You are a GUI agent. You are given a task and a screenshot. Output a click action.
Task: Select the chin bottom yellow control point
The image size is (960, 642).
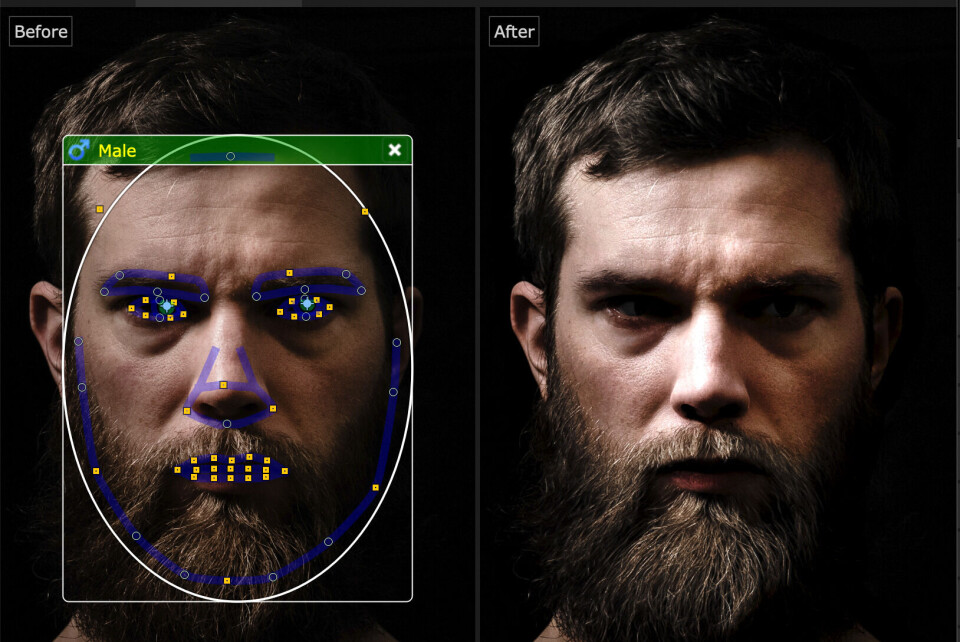227,581
